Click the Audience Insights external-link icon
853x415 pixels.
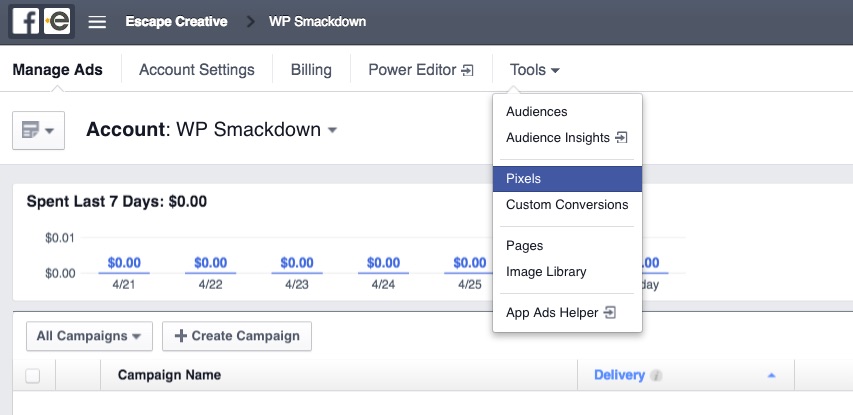(x=621, y=138)
